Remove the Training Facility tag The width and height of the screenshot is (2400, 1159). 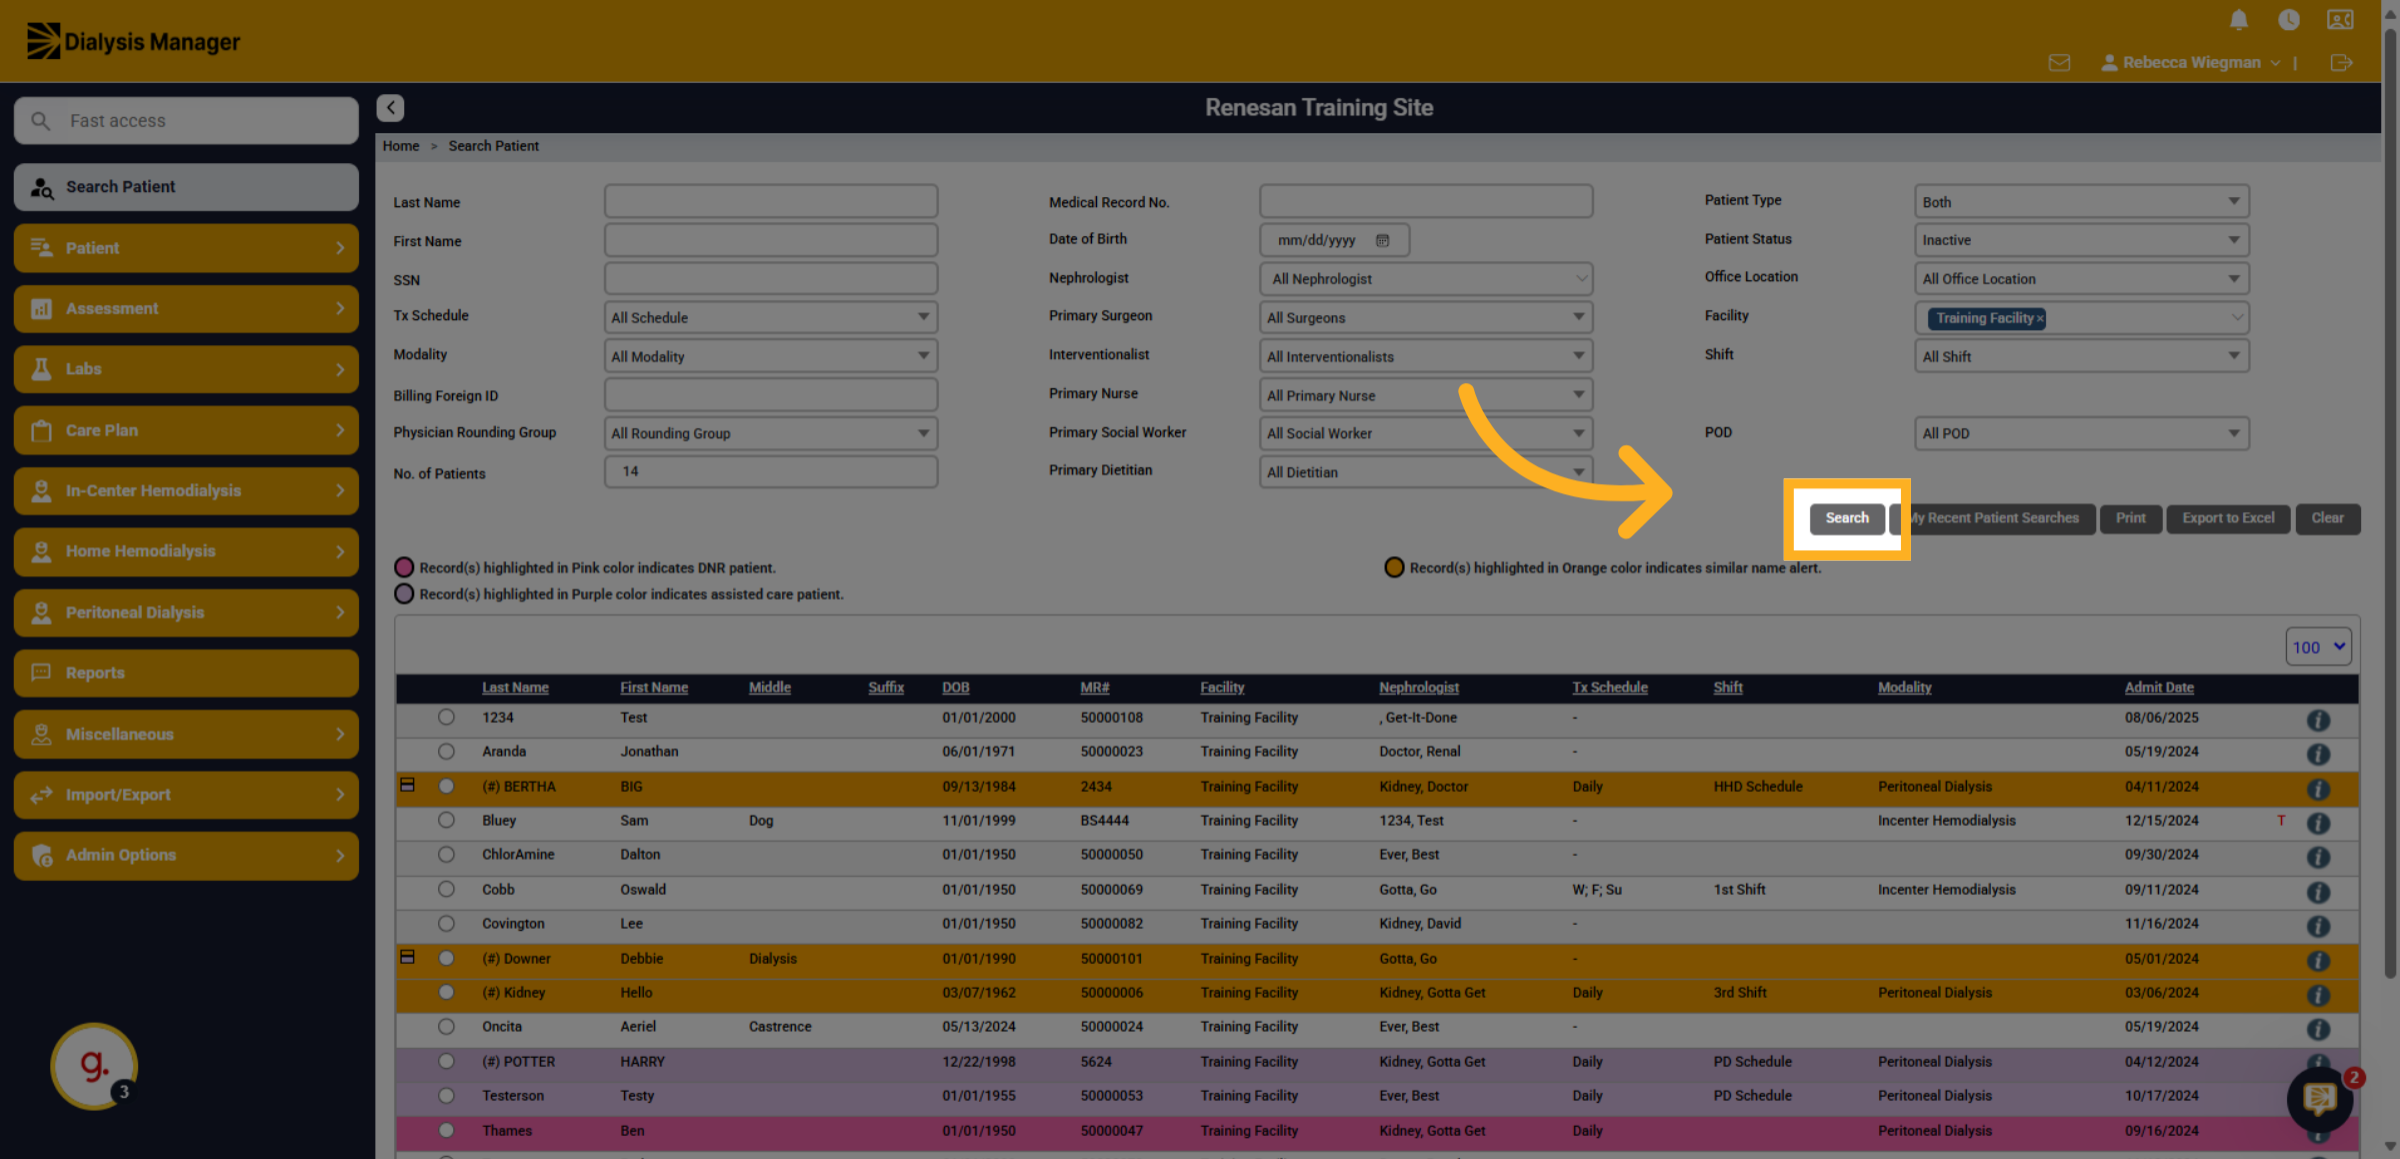click(x=2040, y=319)
